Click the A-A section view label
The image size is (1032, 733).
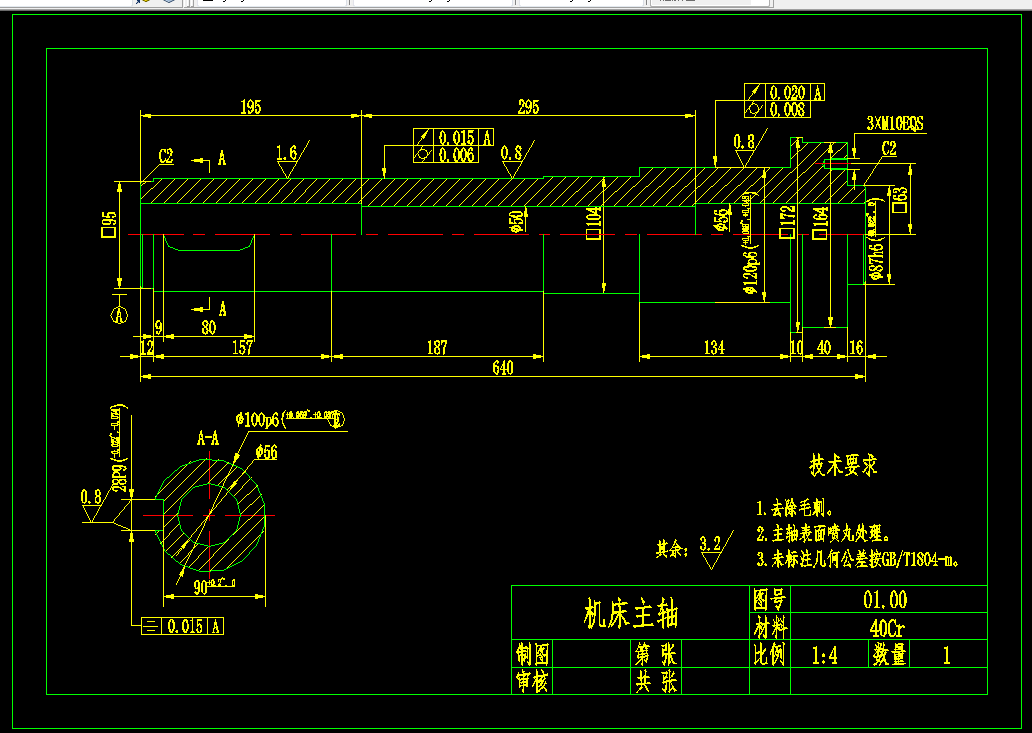[x=208, y=438]
